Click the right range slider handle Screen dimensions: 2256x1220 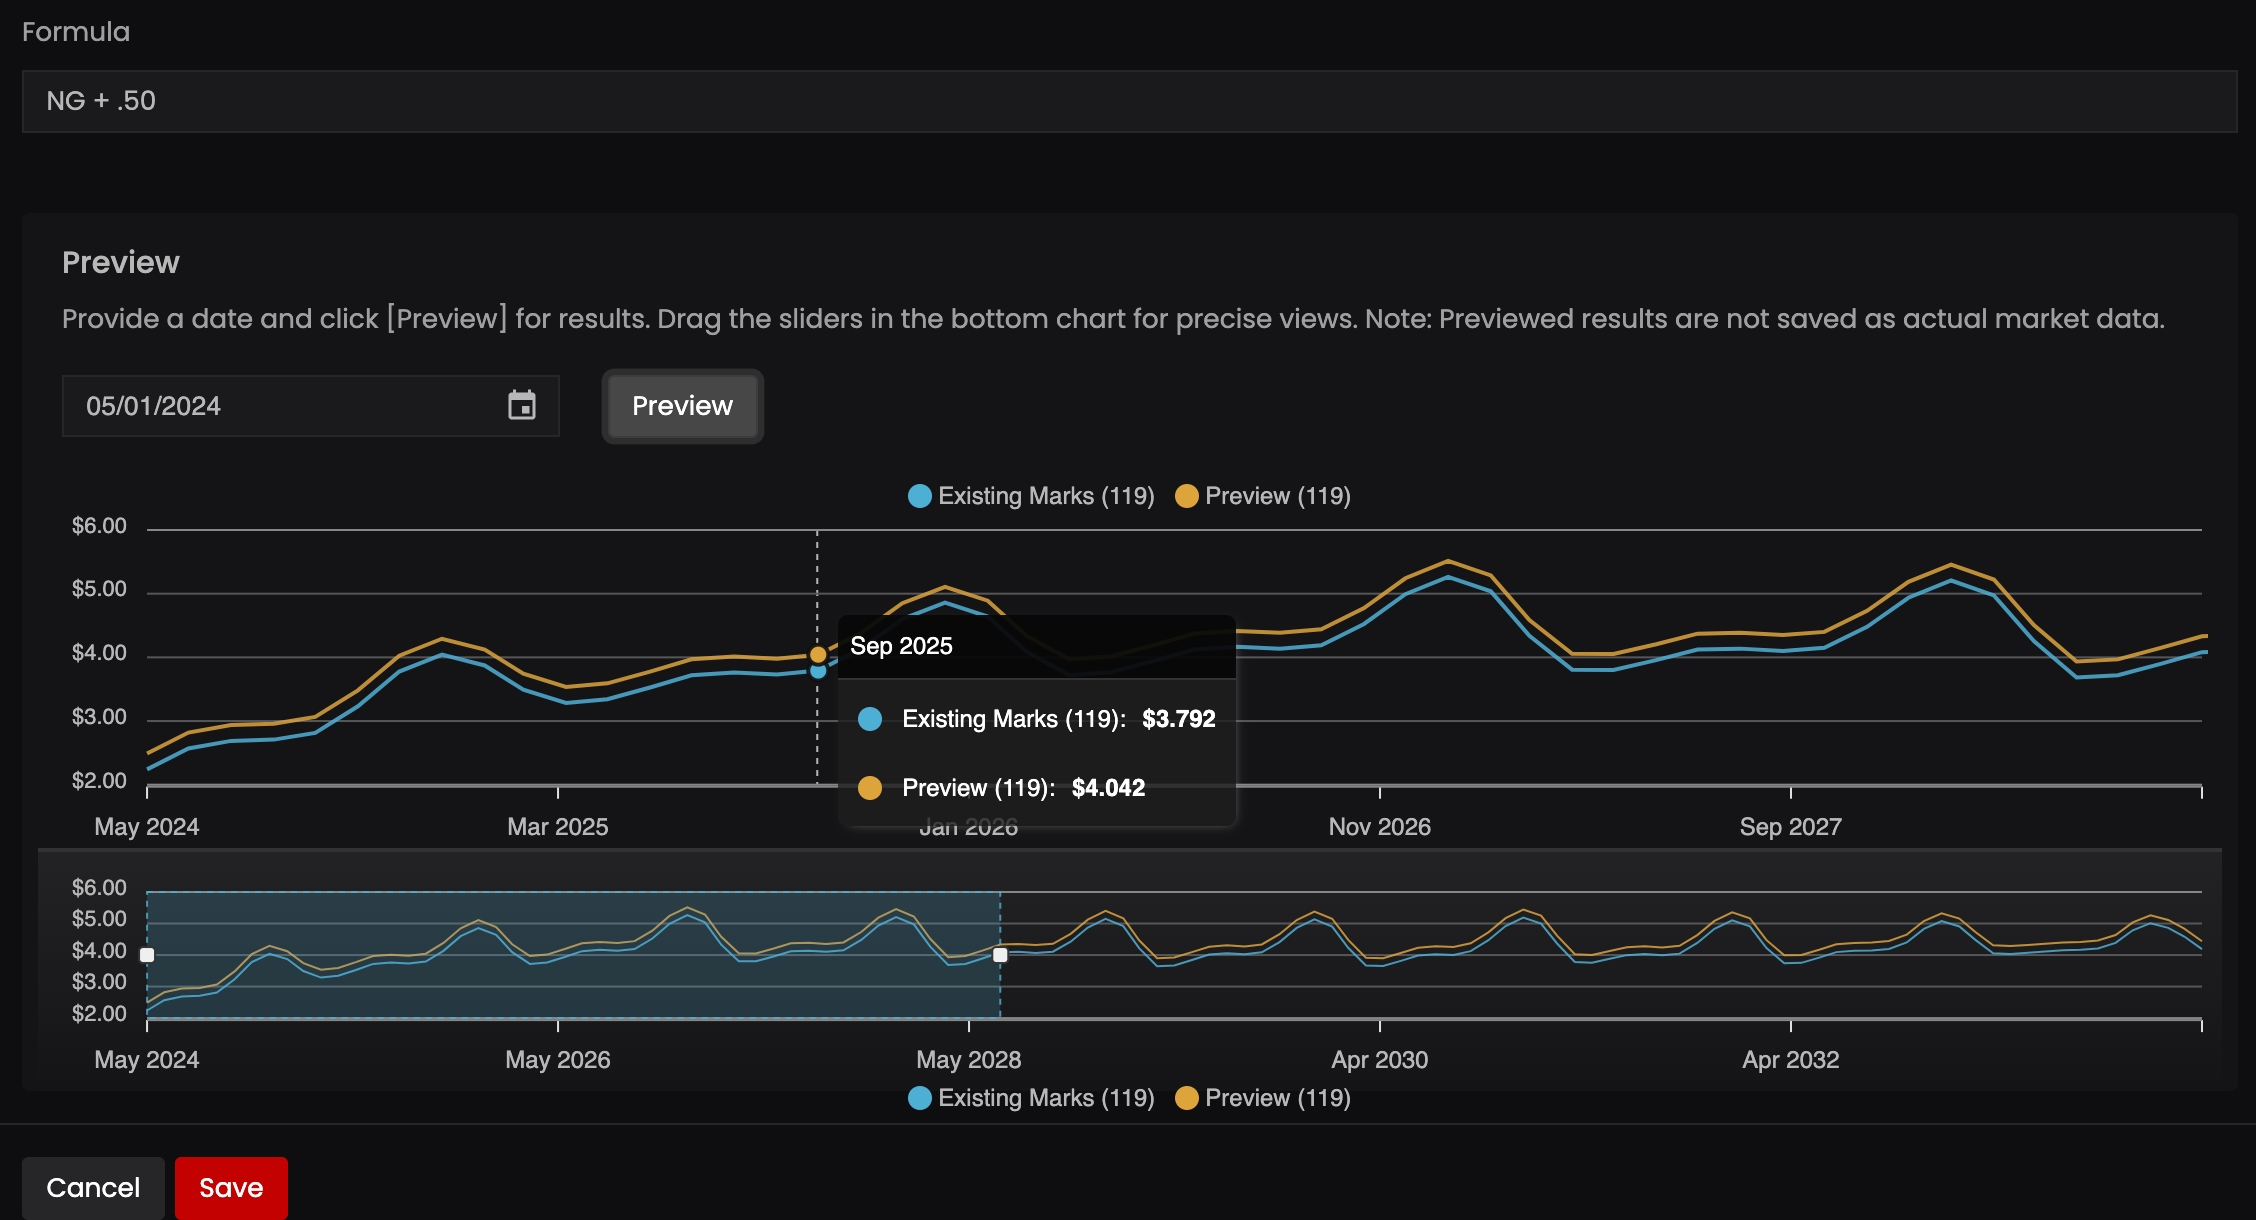[x=1000, y=955]
